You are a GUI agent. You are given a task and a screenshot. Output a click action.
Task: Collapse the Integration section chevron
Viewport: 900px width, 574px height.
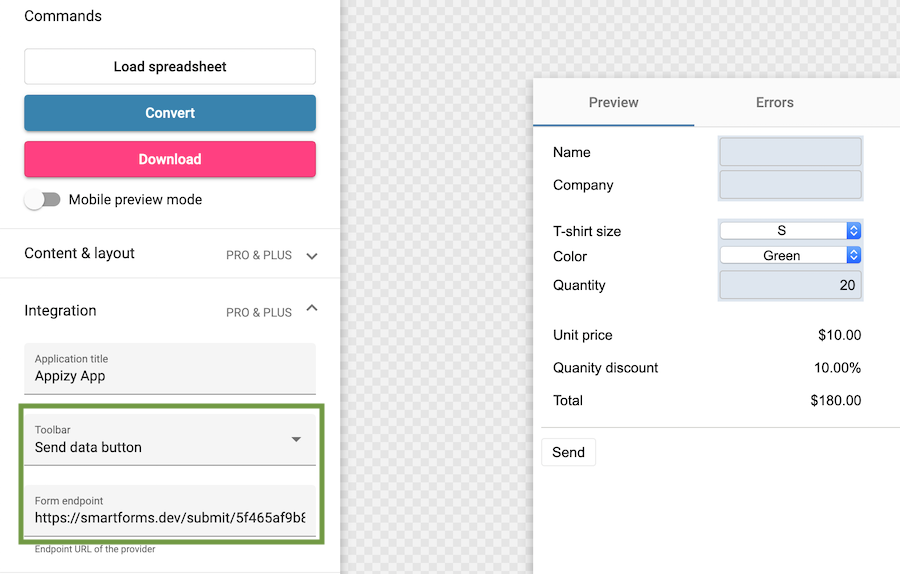click(312, 308)
